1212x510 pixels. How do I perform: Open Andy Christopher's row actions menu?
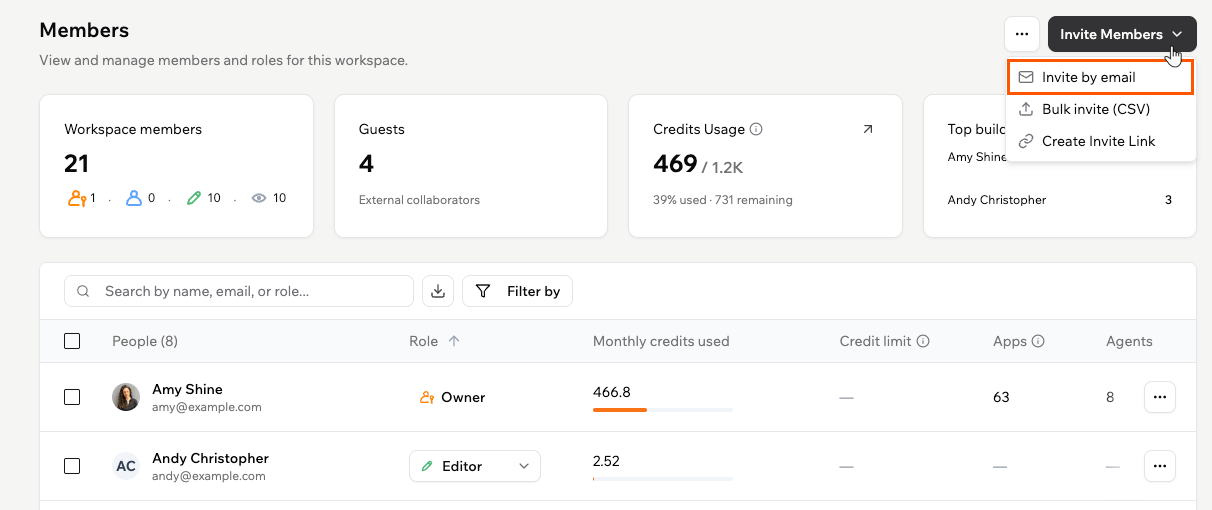1160,466
